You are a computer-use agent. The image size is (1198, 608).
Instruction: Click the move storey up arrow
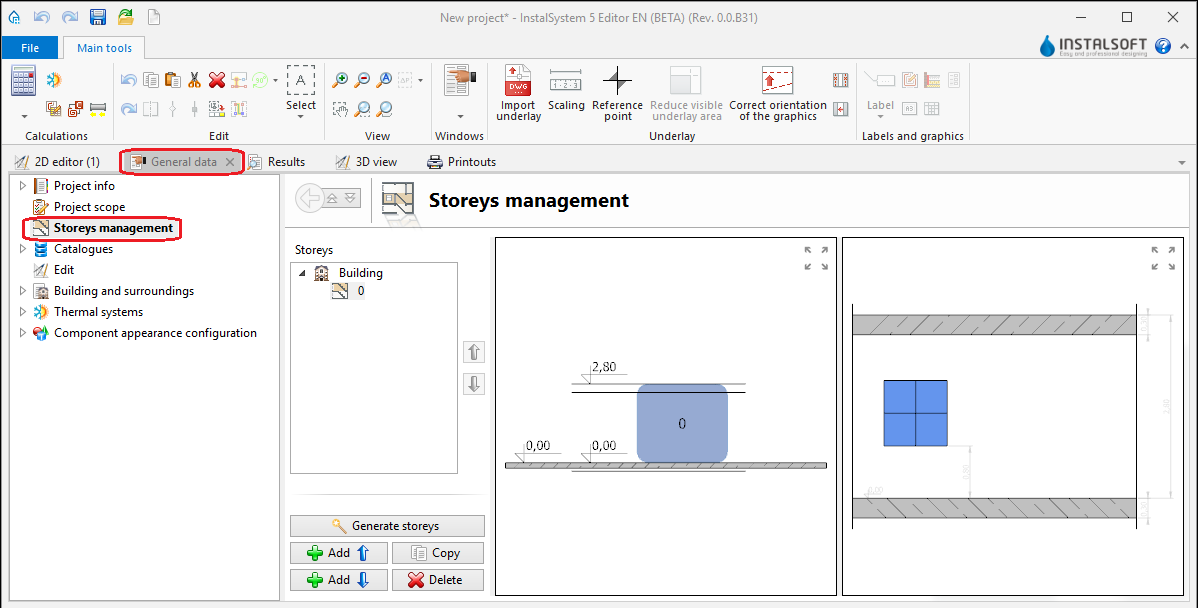(474, 352)
